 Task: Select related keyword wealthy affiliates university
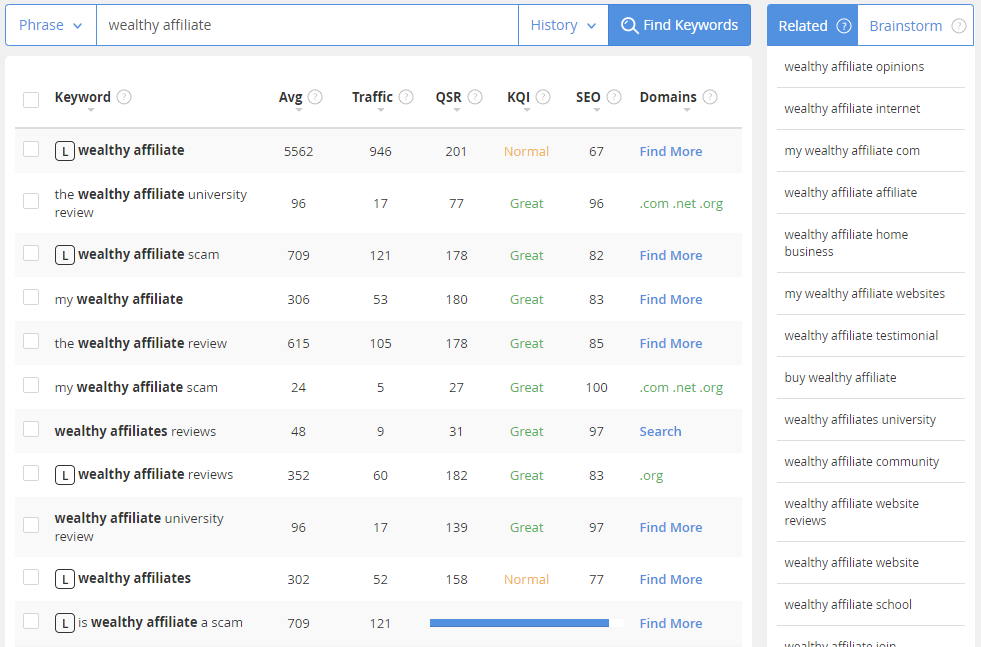coord(860,419)
